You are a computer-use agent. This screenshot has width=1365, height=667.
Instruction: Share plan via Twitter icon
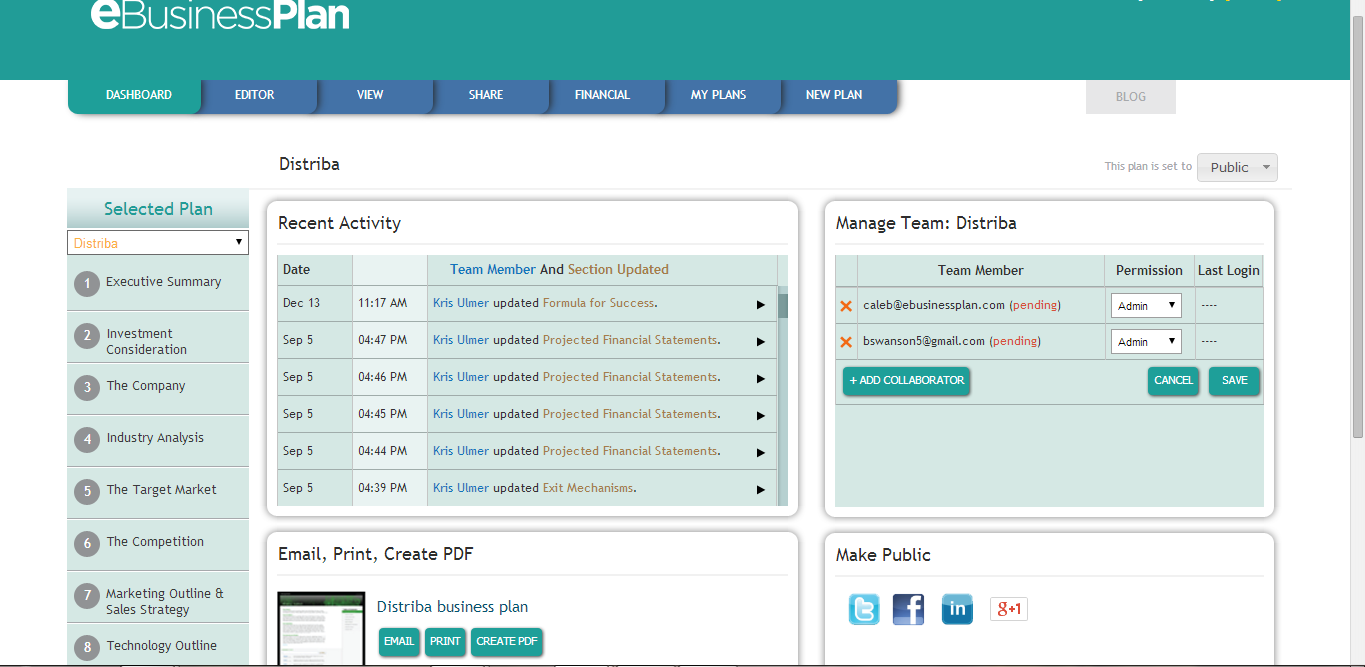coord(864,609)
